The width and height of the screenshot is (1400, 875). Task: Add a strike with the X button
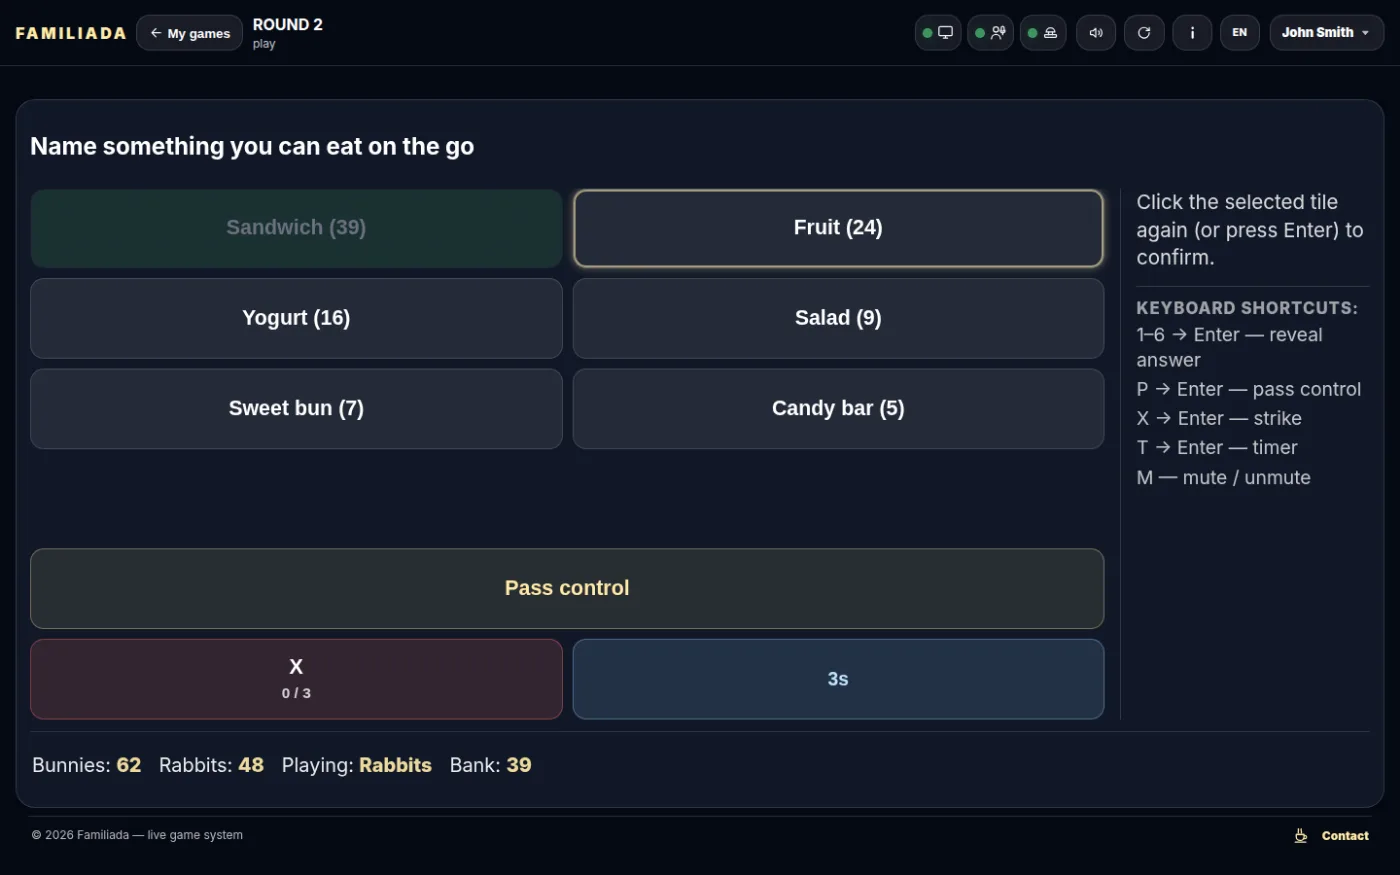[x=296, y=679]
